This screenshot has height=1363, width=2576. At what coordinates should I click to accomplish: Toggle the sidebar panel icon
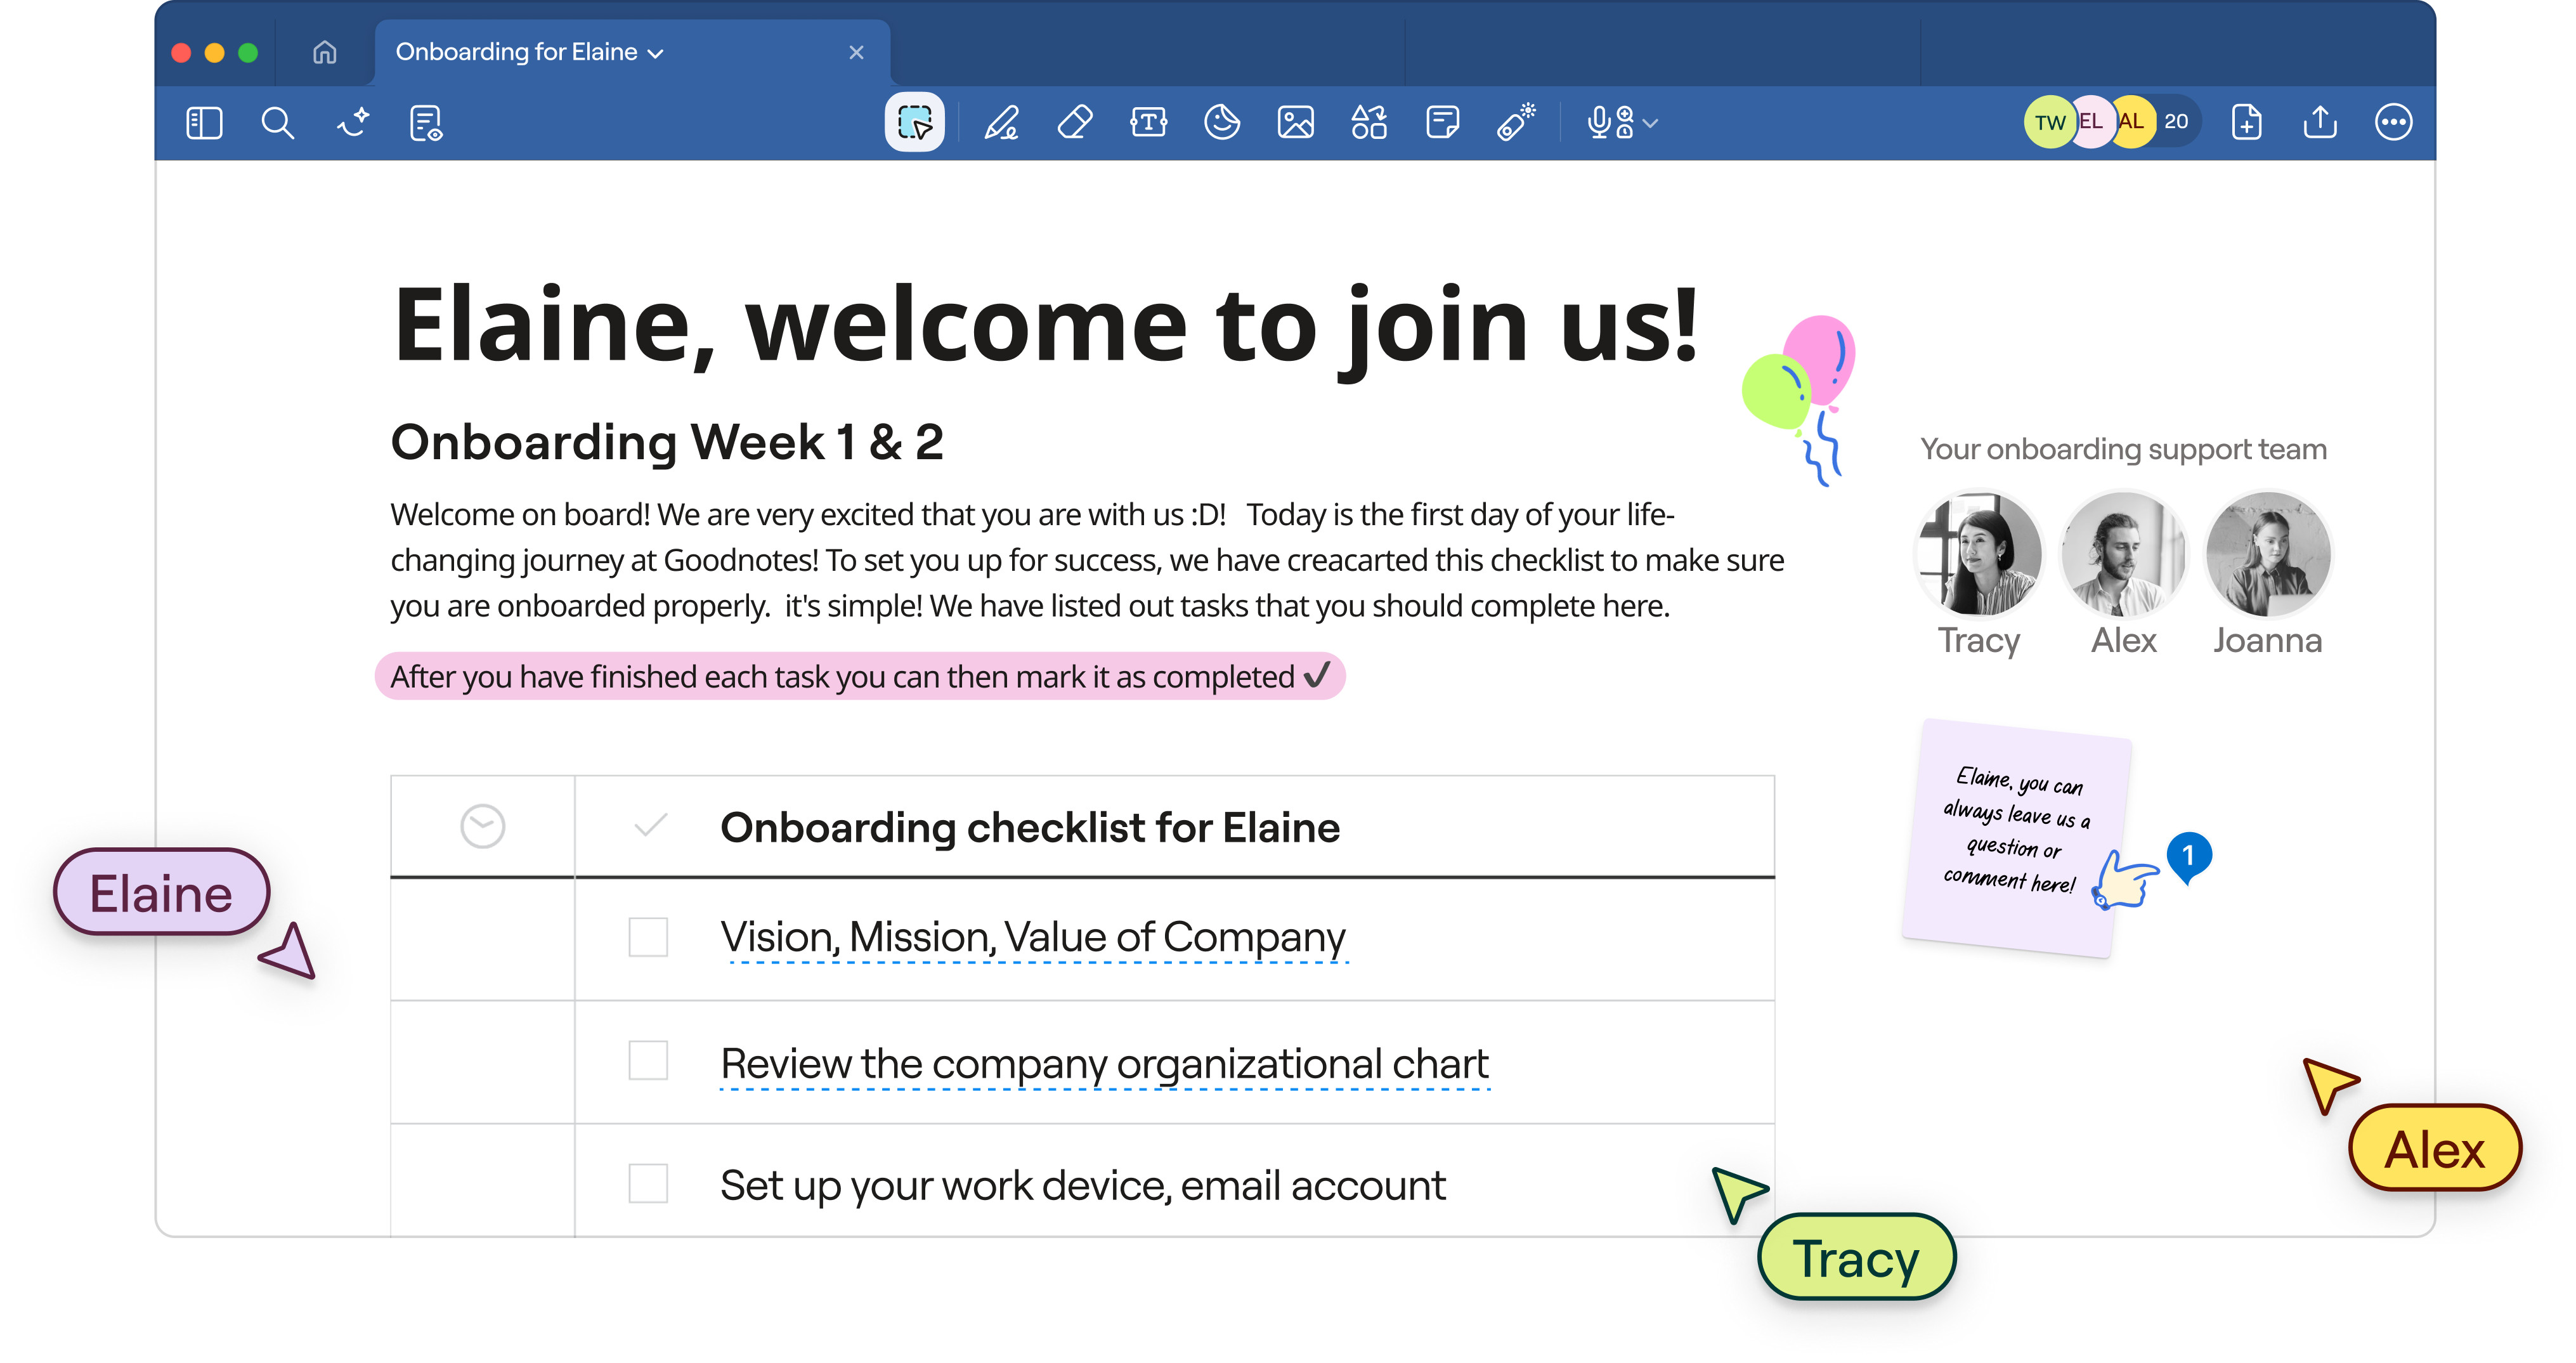[x=204, y=123]
